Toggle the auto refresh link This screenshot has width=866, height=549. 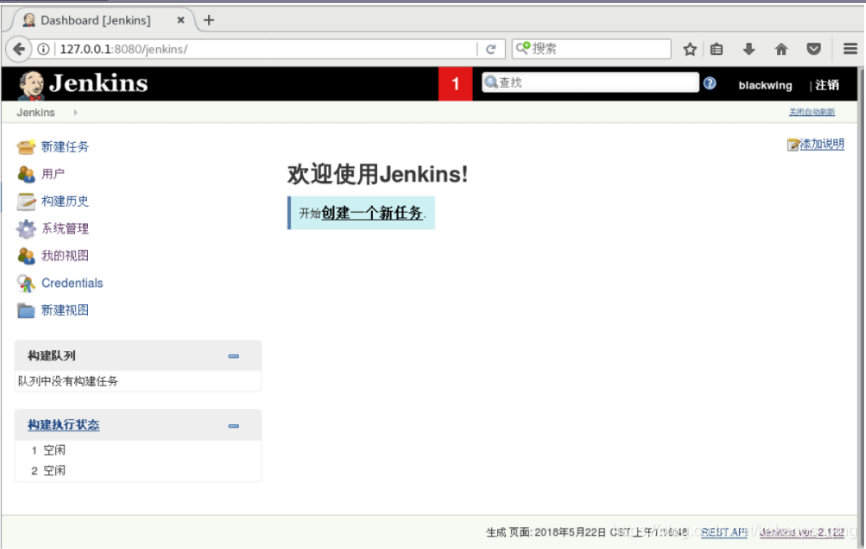coord(811,112)
